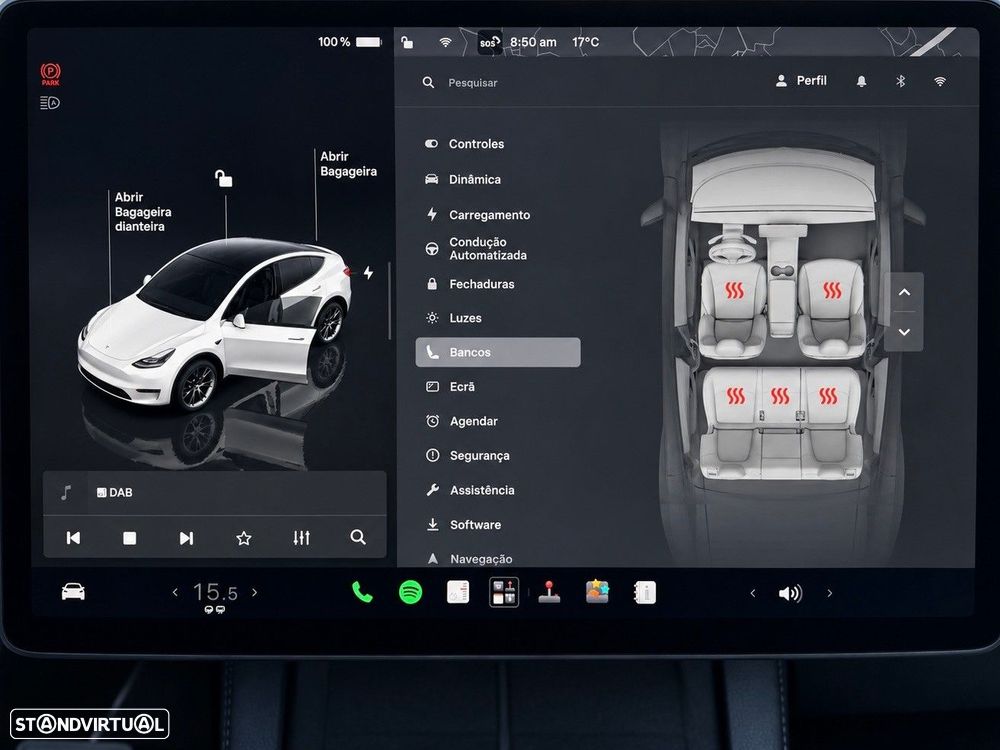Stop media playback
Screen dimensions: 1000x750
tap(129, 538)
